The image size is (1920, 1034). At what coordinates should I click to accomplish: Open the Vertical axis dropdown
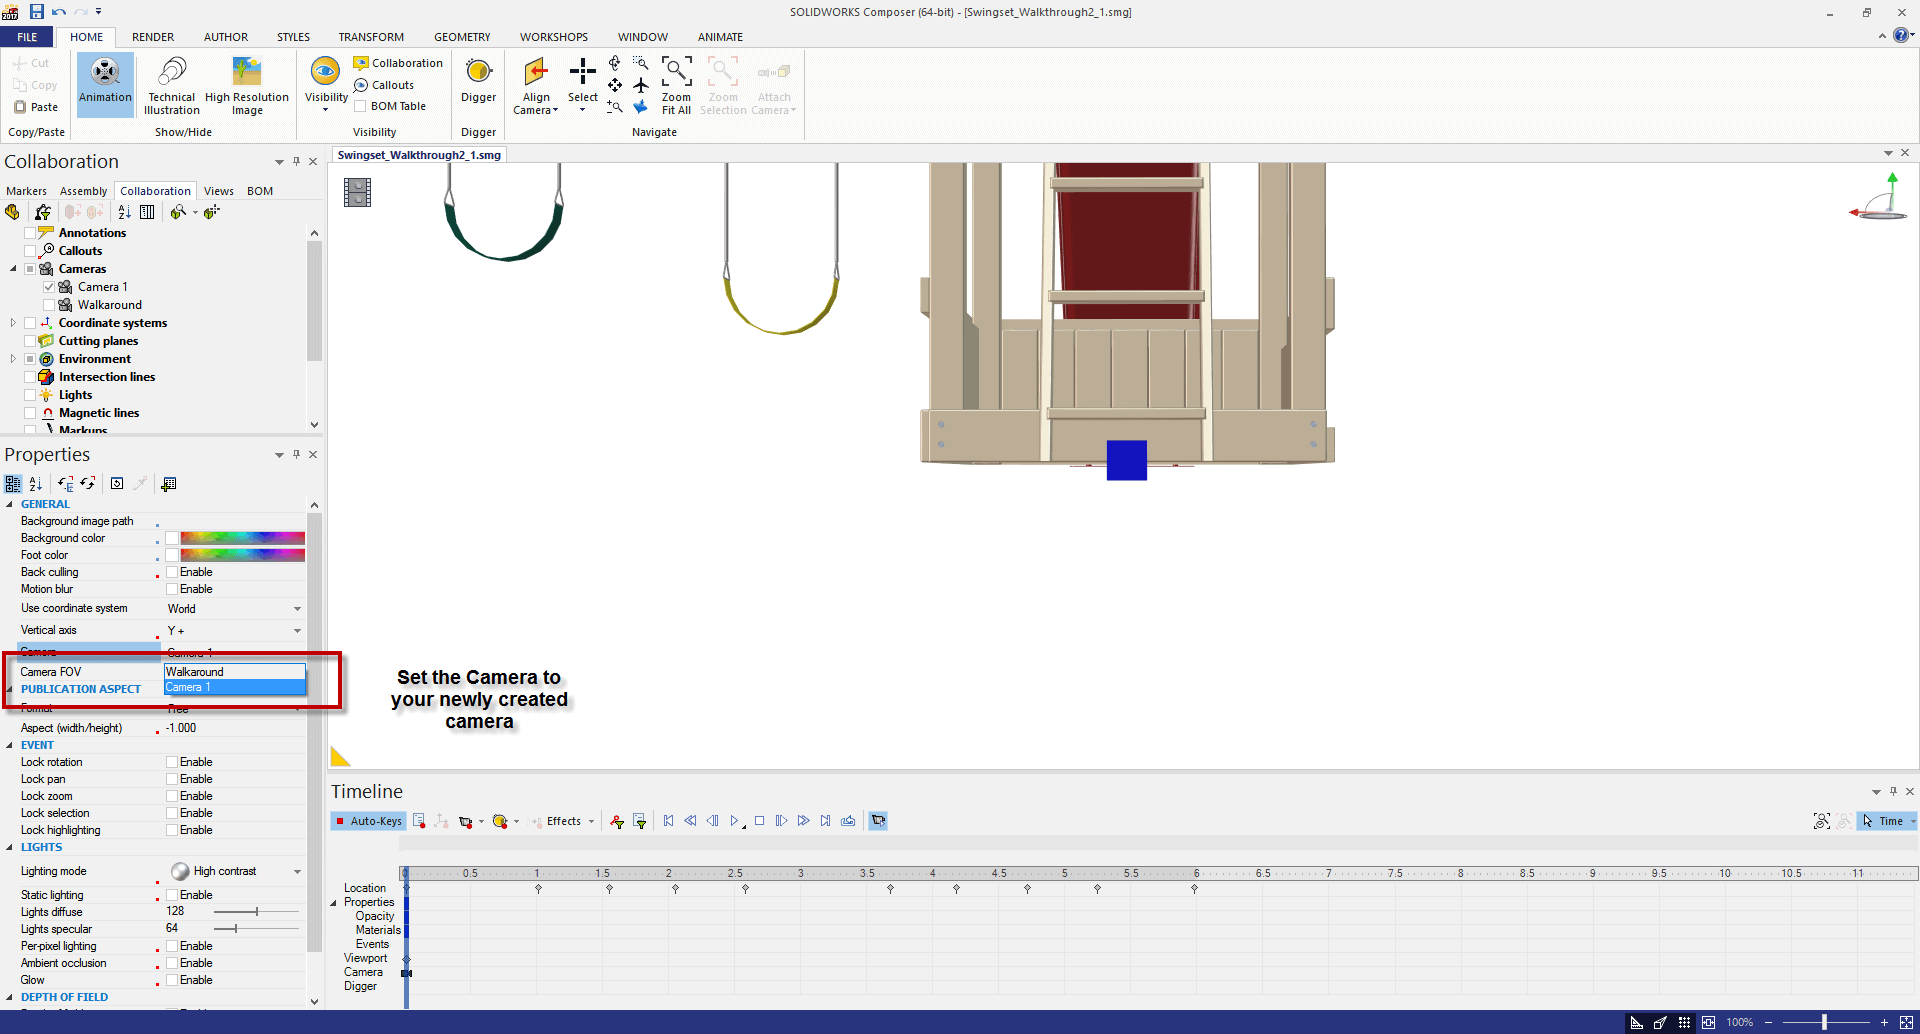tap(297, 631)
